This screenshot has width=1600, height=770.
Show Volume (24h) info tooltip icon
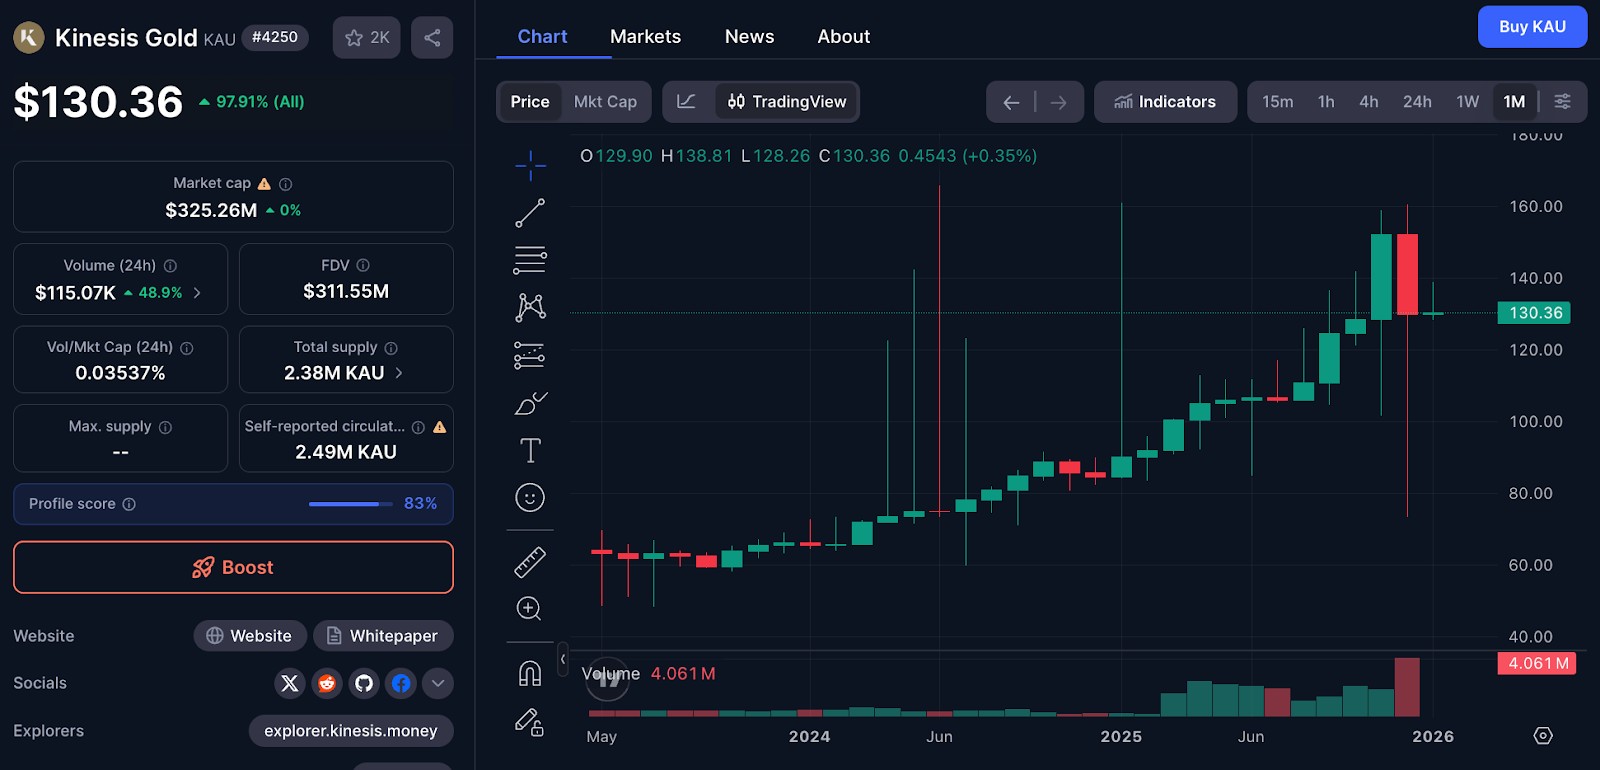[170, 266]
